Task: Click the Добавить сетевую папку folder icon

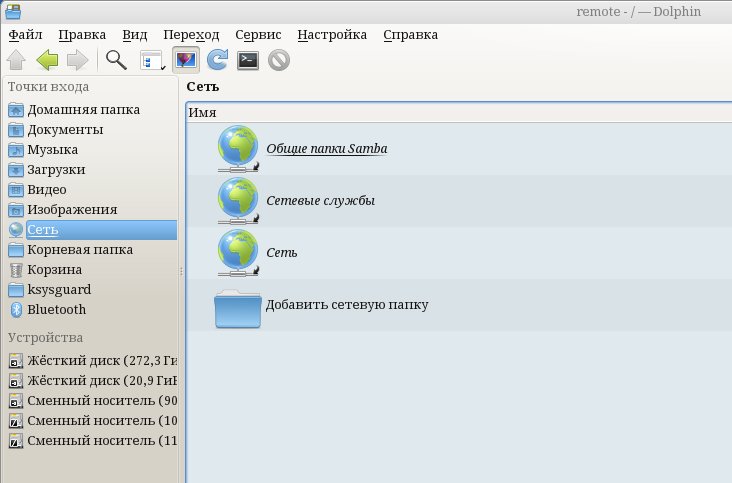Action: click(x=238, y=309)
